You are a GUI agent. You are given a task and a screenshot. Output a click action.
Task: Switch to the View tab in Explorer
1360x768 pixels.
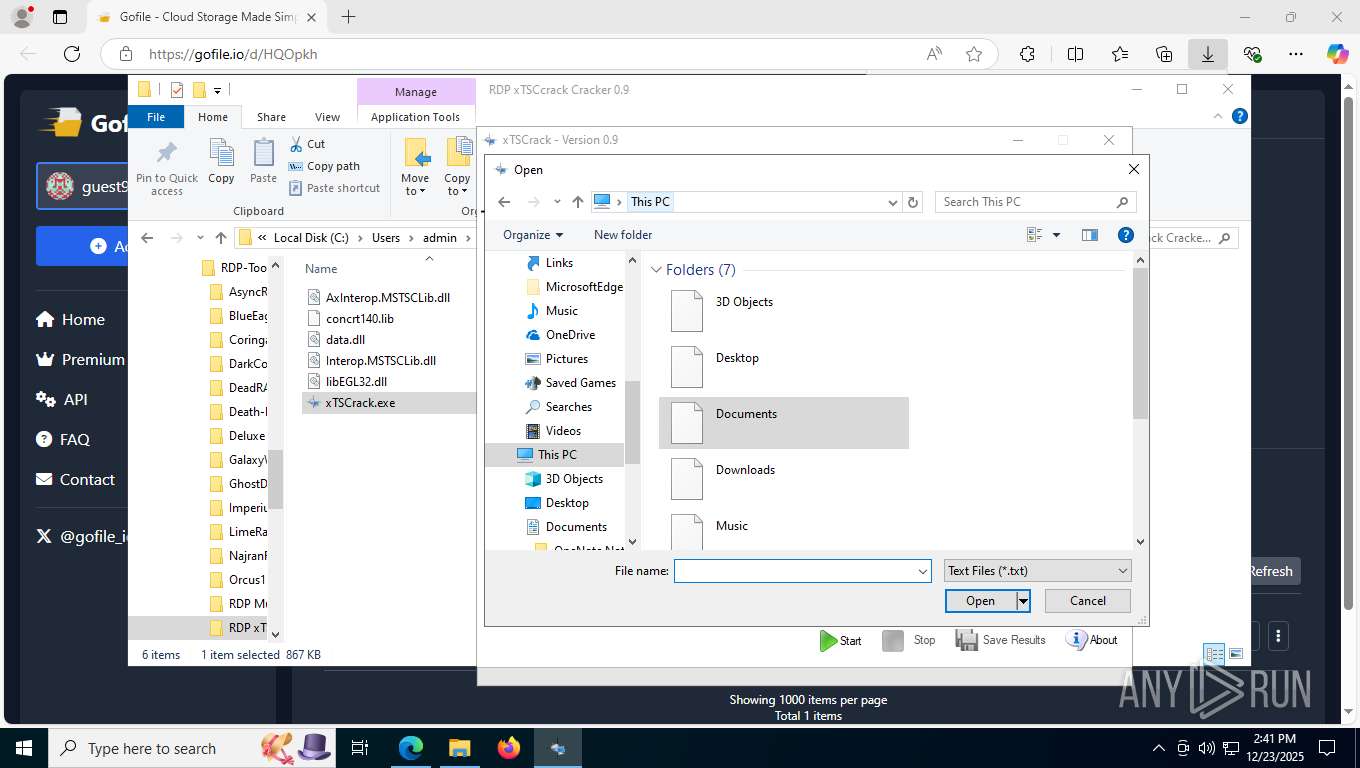[327, 117]
